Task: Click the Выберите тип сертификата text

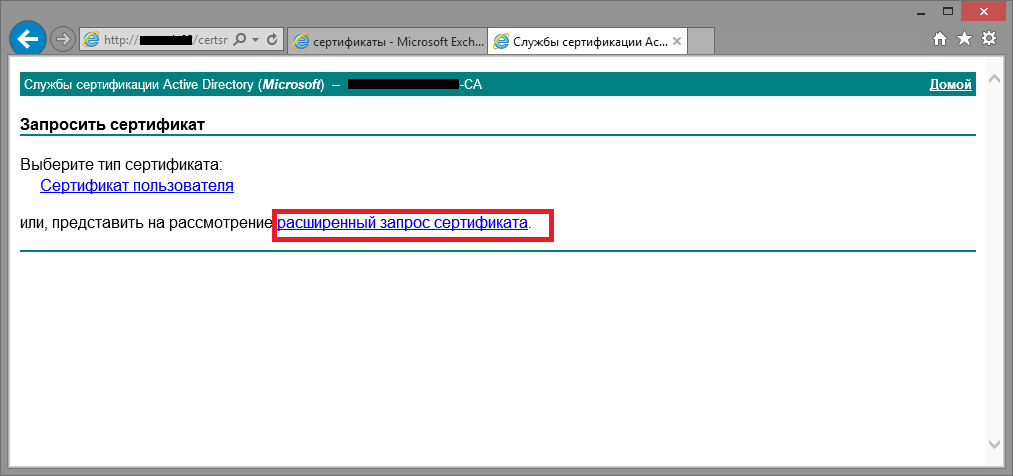Action: [121, 165]
